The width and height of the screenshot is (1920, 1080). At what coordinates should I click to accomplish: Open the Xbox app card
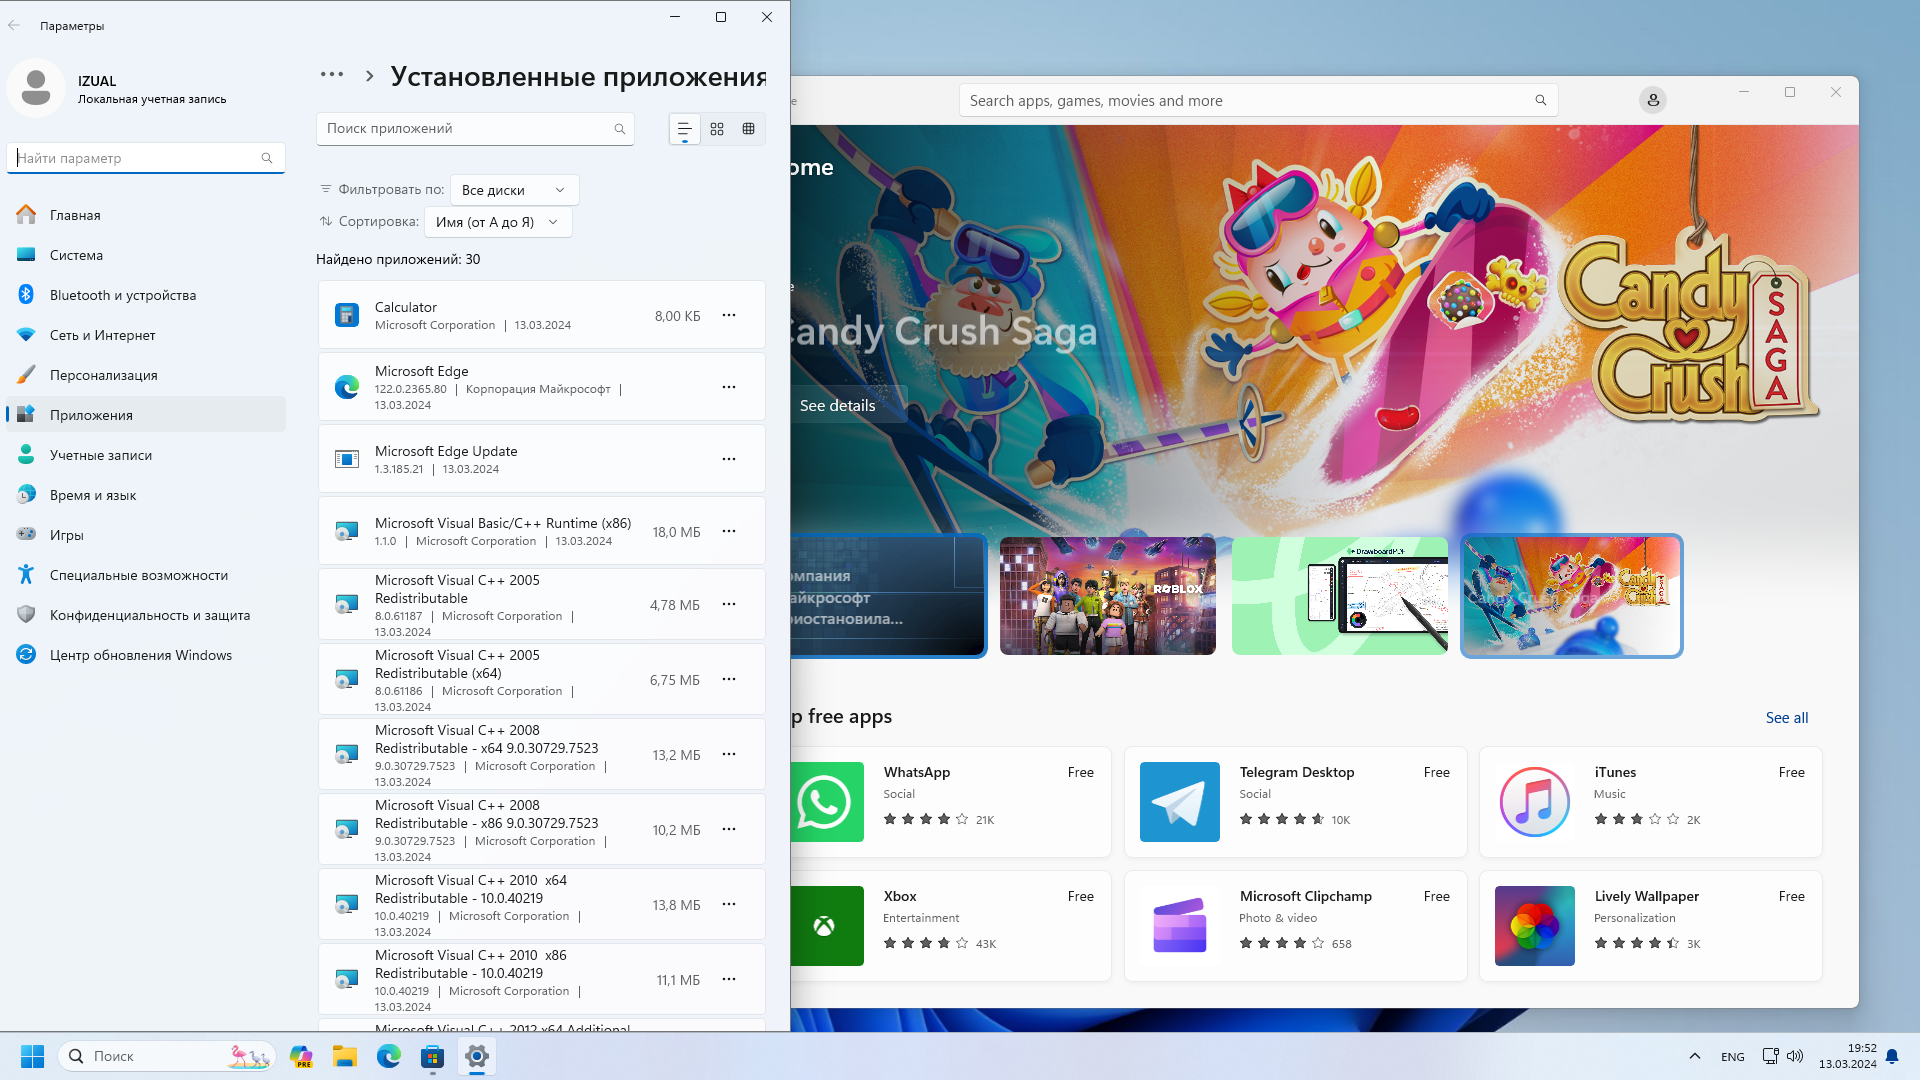(x=950, y=926)
